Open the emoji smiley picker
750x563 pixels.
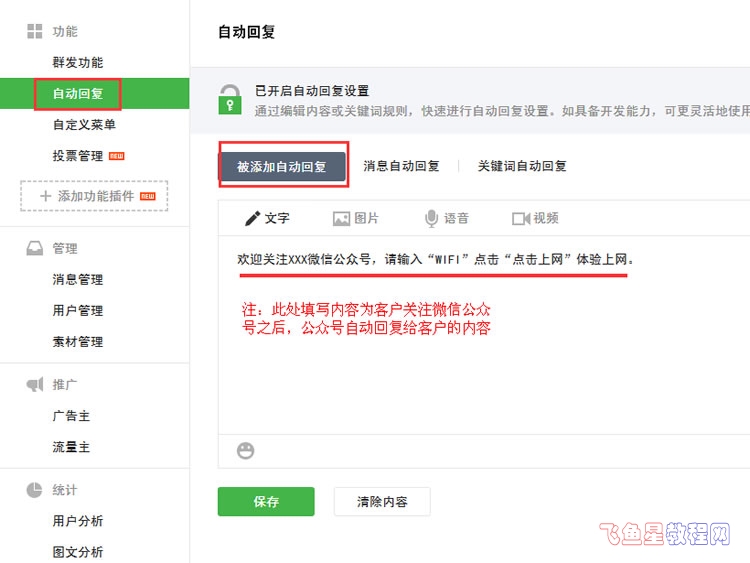[x=245, y=451]
